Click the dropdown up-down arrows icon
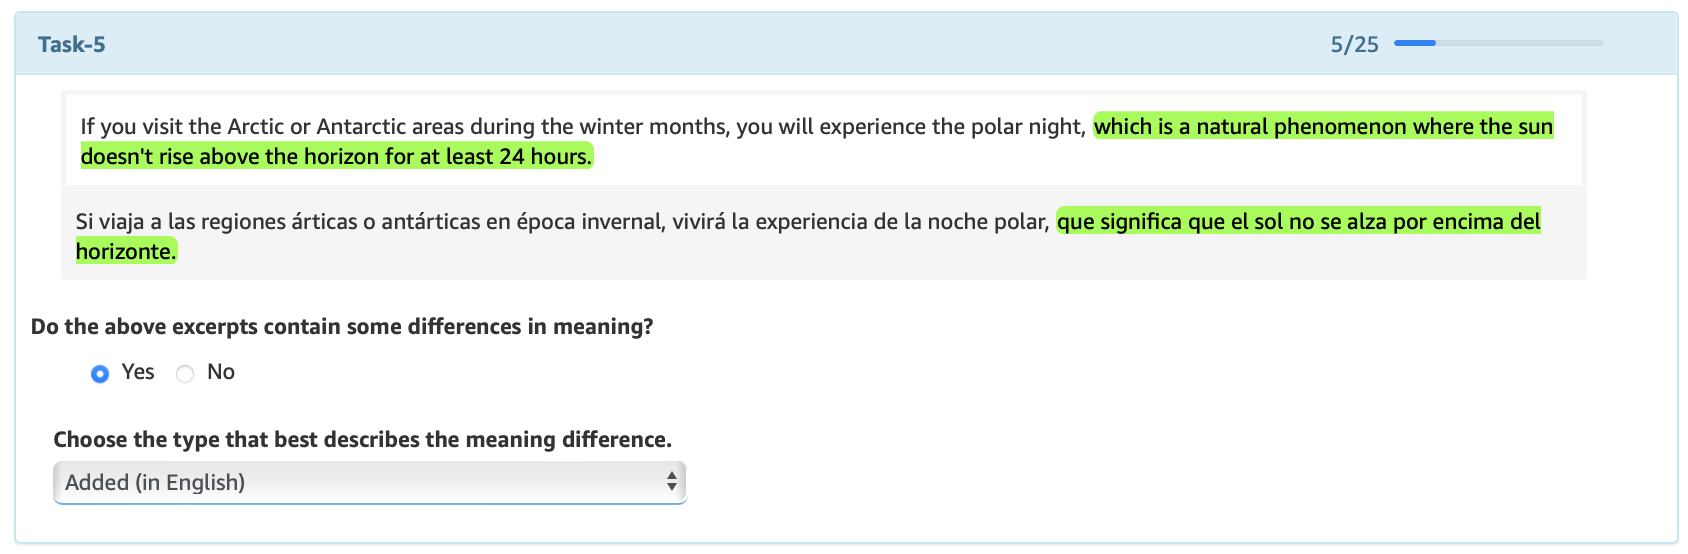 click(672, 483)
